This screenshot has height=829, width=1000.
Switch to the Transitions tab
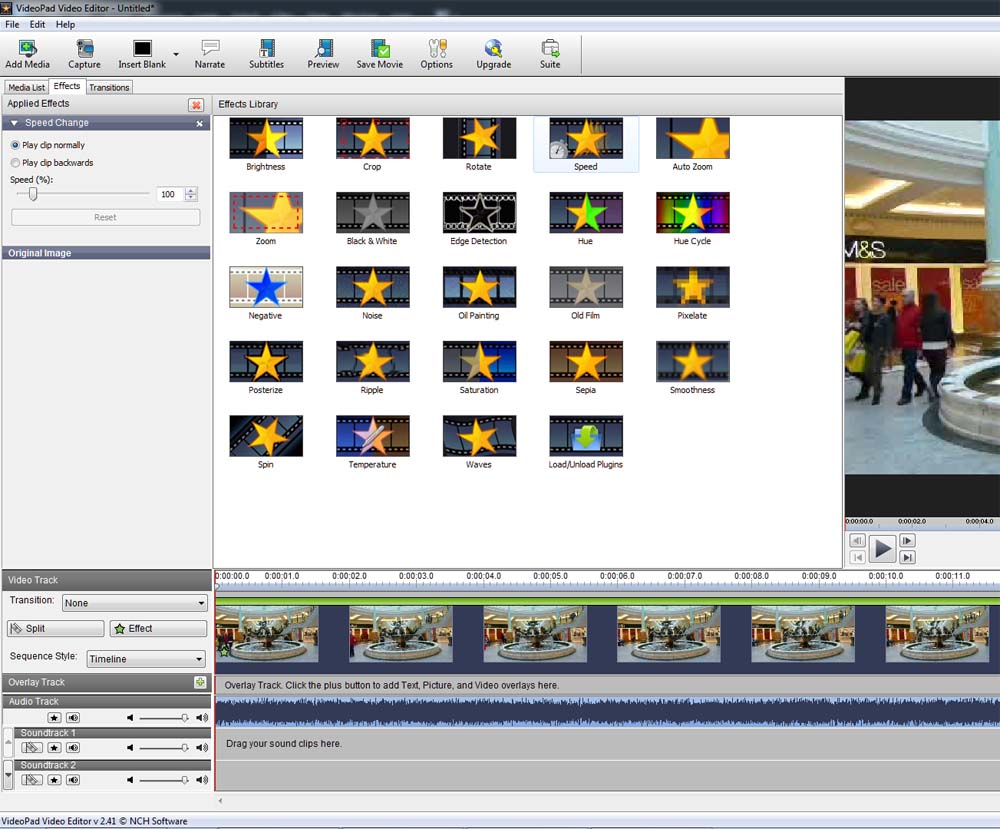point(109,87)
